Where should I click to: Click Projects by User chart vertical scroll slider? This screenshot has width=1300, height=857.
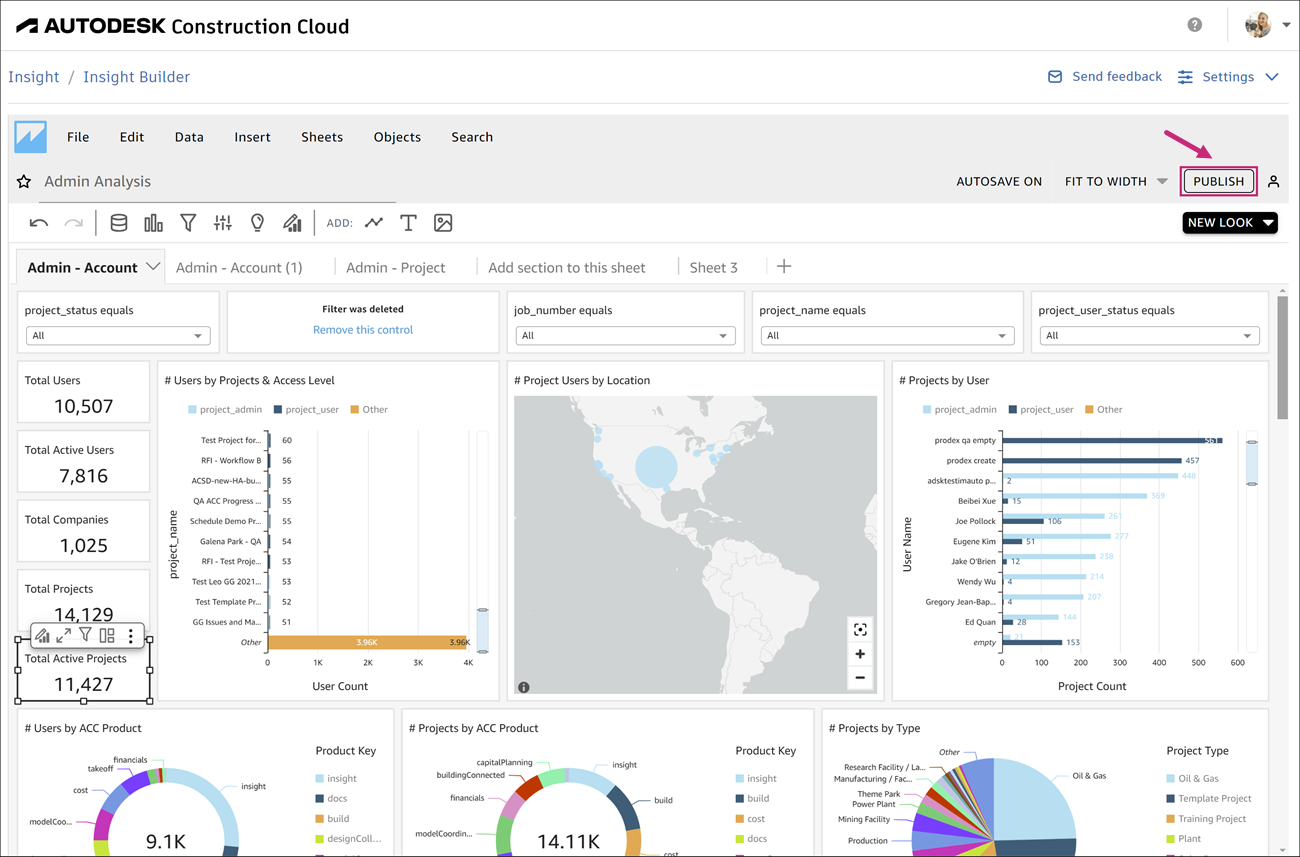pyautogui.click(x=1251, y=463)
